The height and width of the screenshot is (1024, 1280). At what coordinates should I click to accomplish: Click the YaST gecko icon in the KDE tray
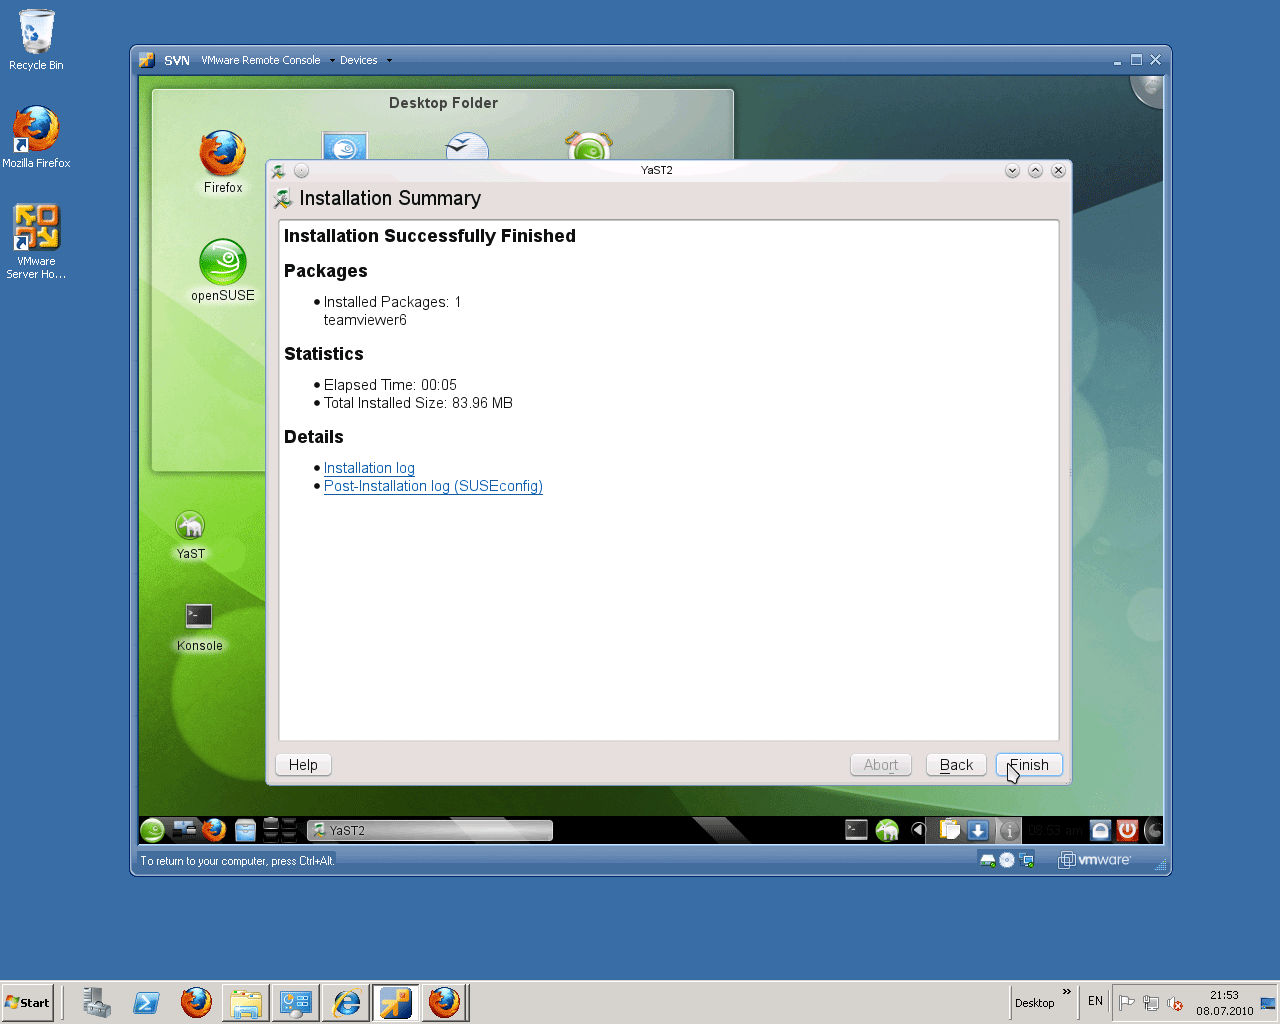pyautogui.click(x=887, y=830)
